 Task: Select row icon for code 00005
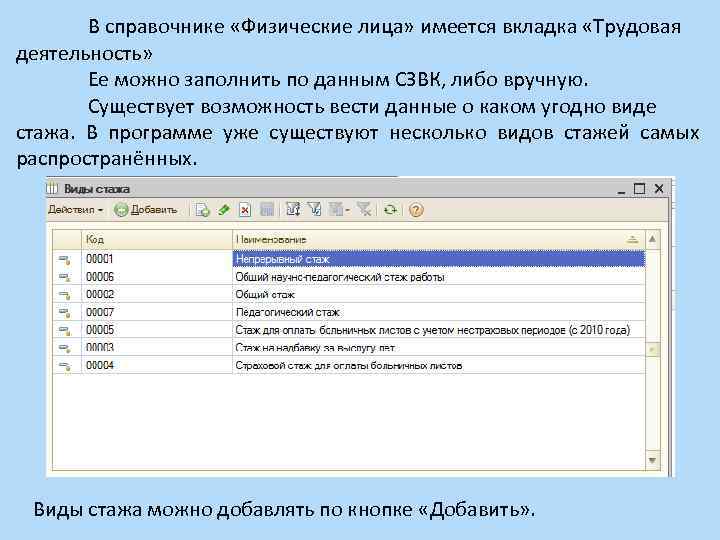[65, 330]
